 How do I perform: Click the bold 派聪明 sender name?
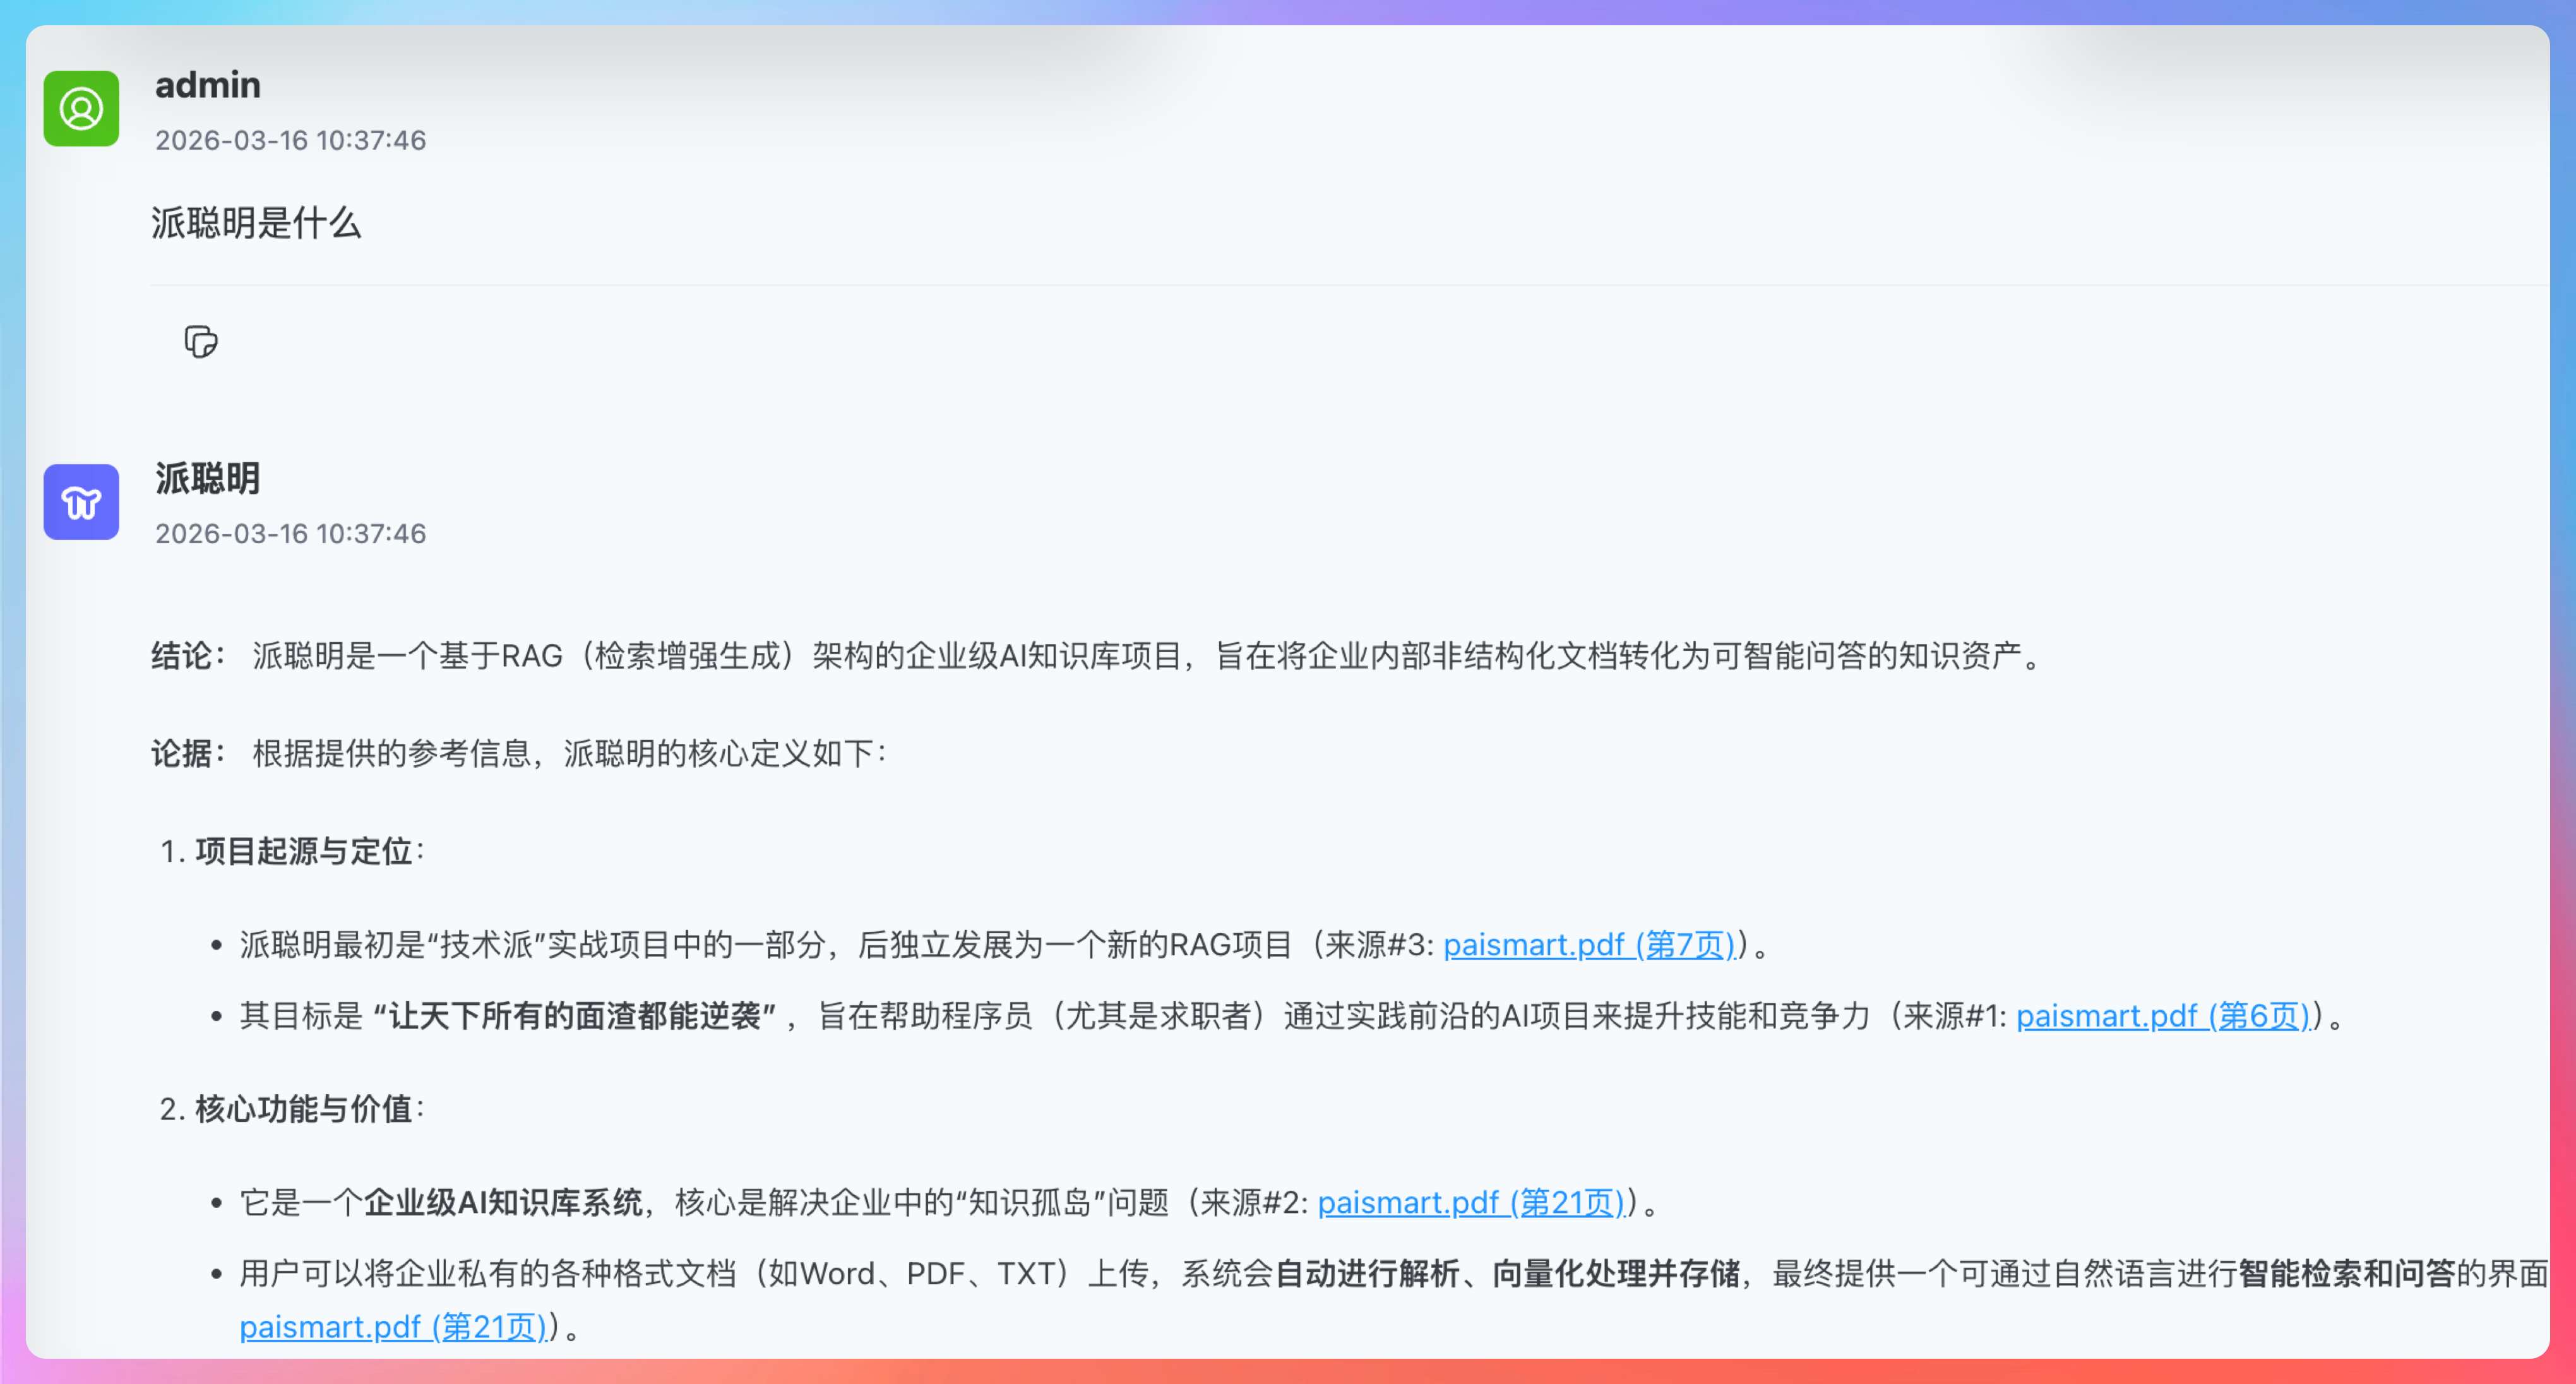[208, 478]
